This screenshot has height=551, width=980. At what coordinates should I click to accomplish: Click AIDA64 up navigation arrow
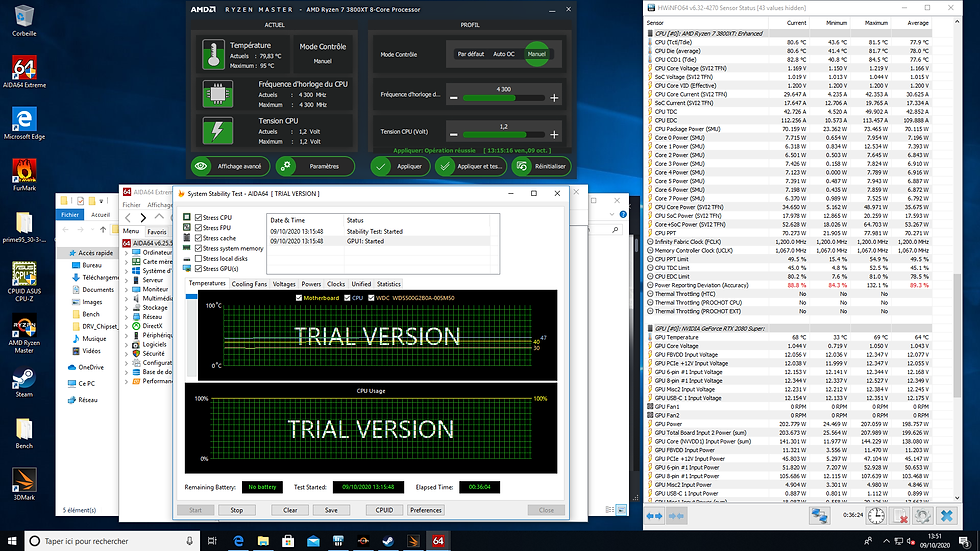click(159, 217)
